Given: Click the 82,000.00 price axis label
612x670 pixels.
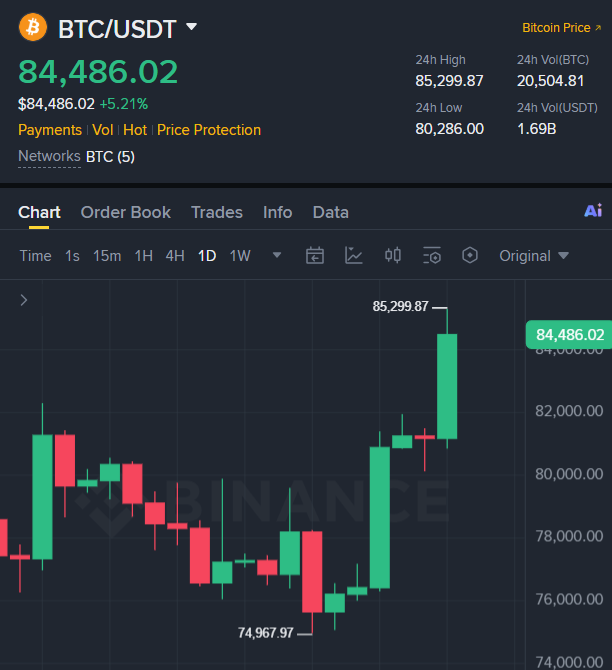Looking at the screenshot, I should tap(569, 411).
